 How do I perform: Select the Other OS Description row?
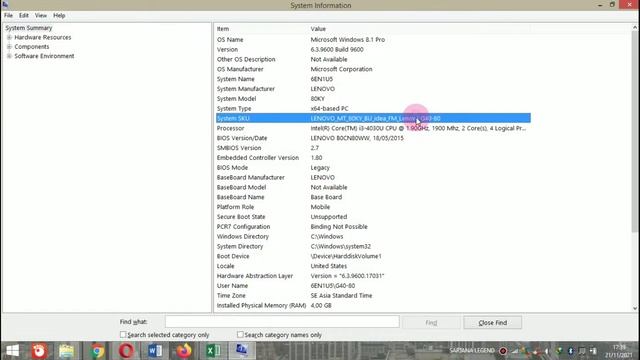tap(373, 59)
